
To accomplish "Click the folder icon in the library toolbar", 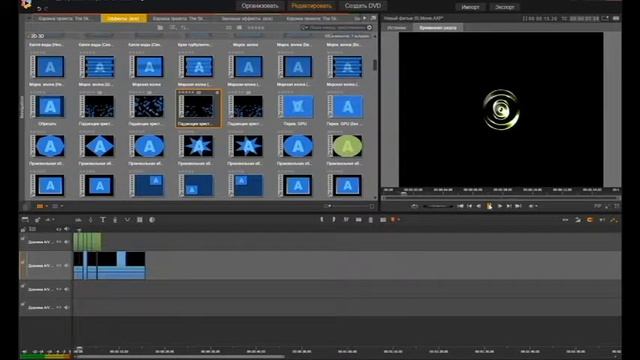I will point(160,27).
